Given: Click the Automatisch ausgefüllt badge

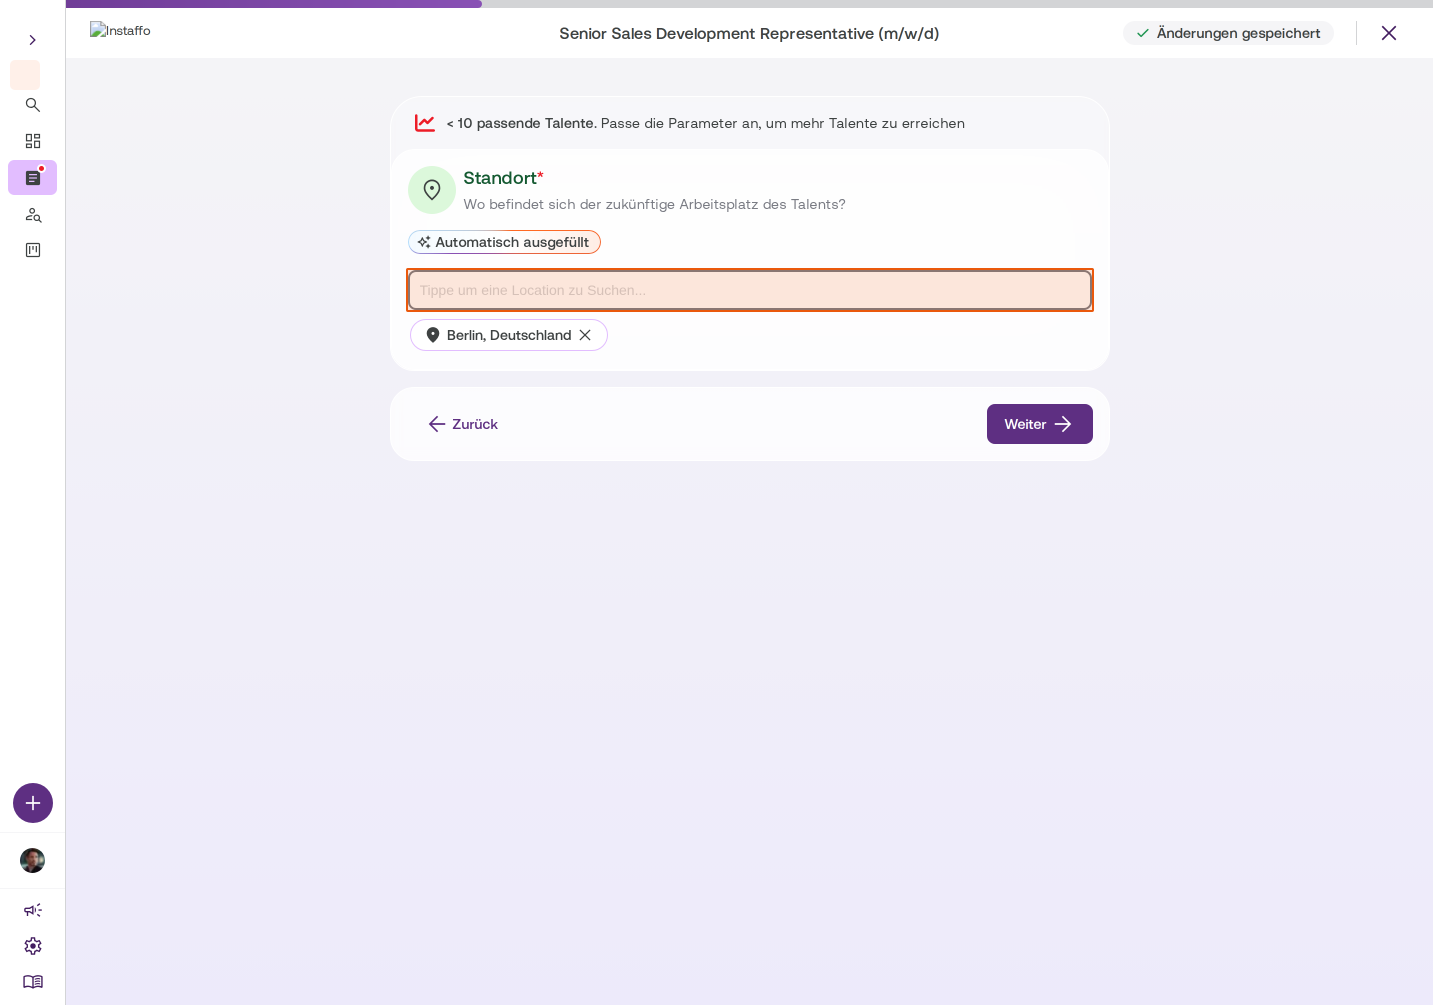Looking at the screenshot, I should click(x=504, y=242).
